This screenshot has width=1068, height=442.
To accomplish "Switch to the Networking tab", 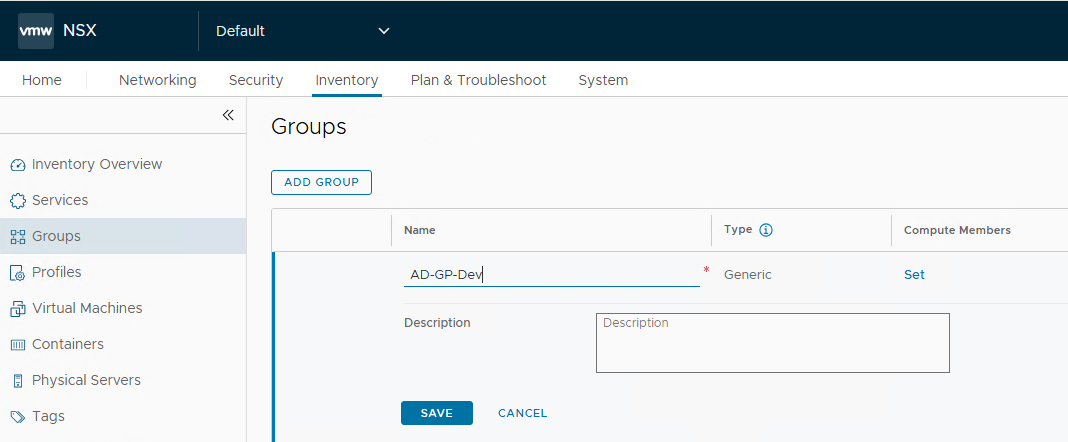I will (x=157, y=80).
